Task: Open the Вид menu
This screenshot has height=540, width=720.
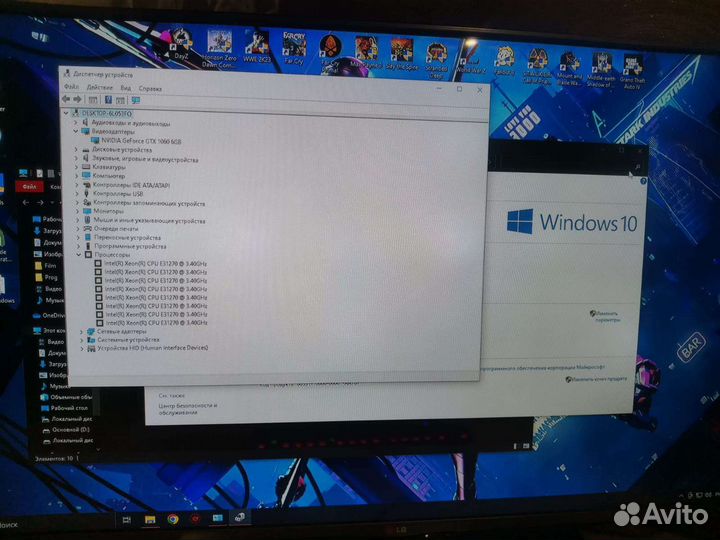Action: (x=126, y=88)
